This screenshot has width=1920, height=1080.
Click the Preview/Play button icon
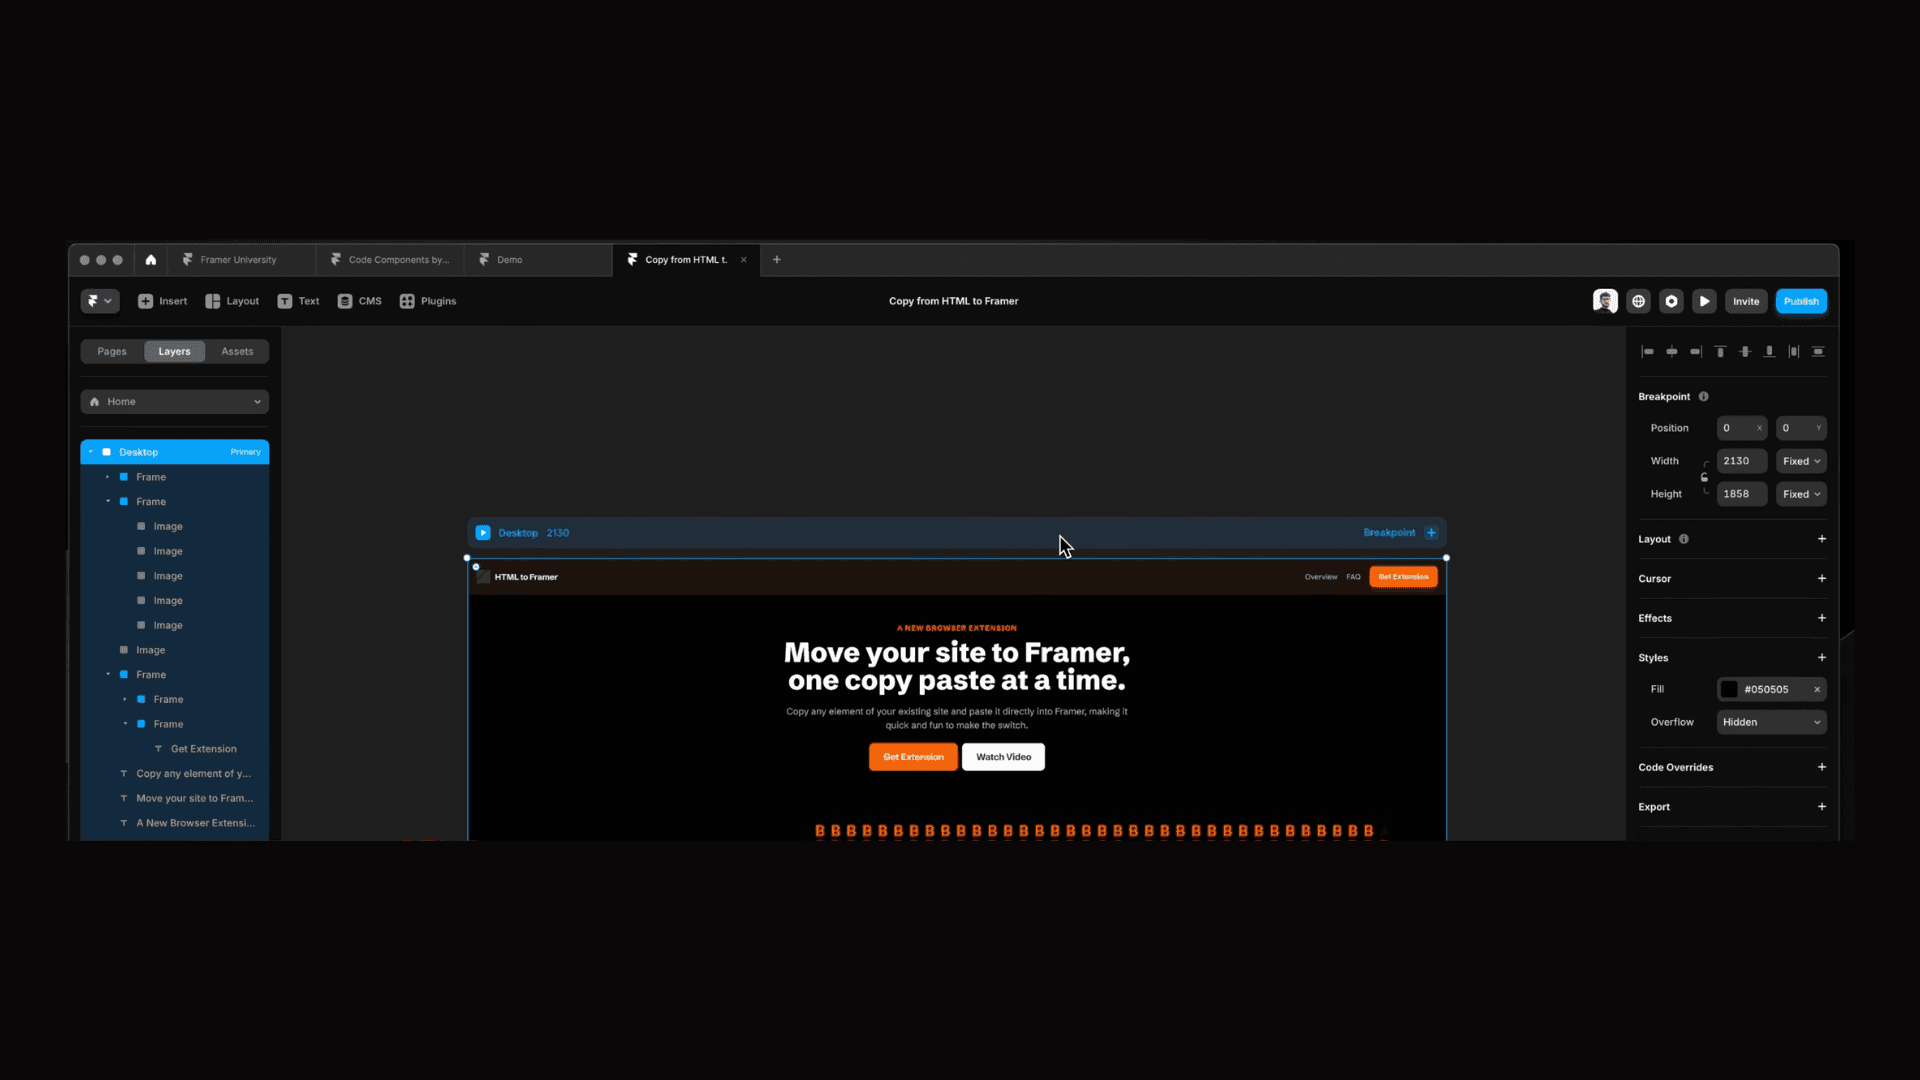click(x=1705, y=301)
